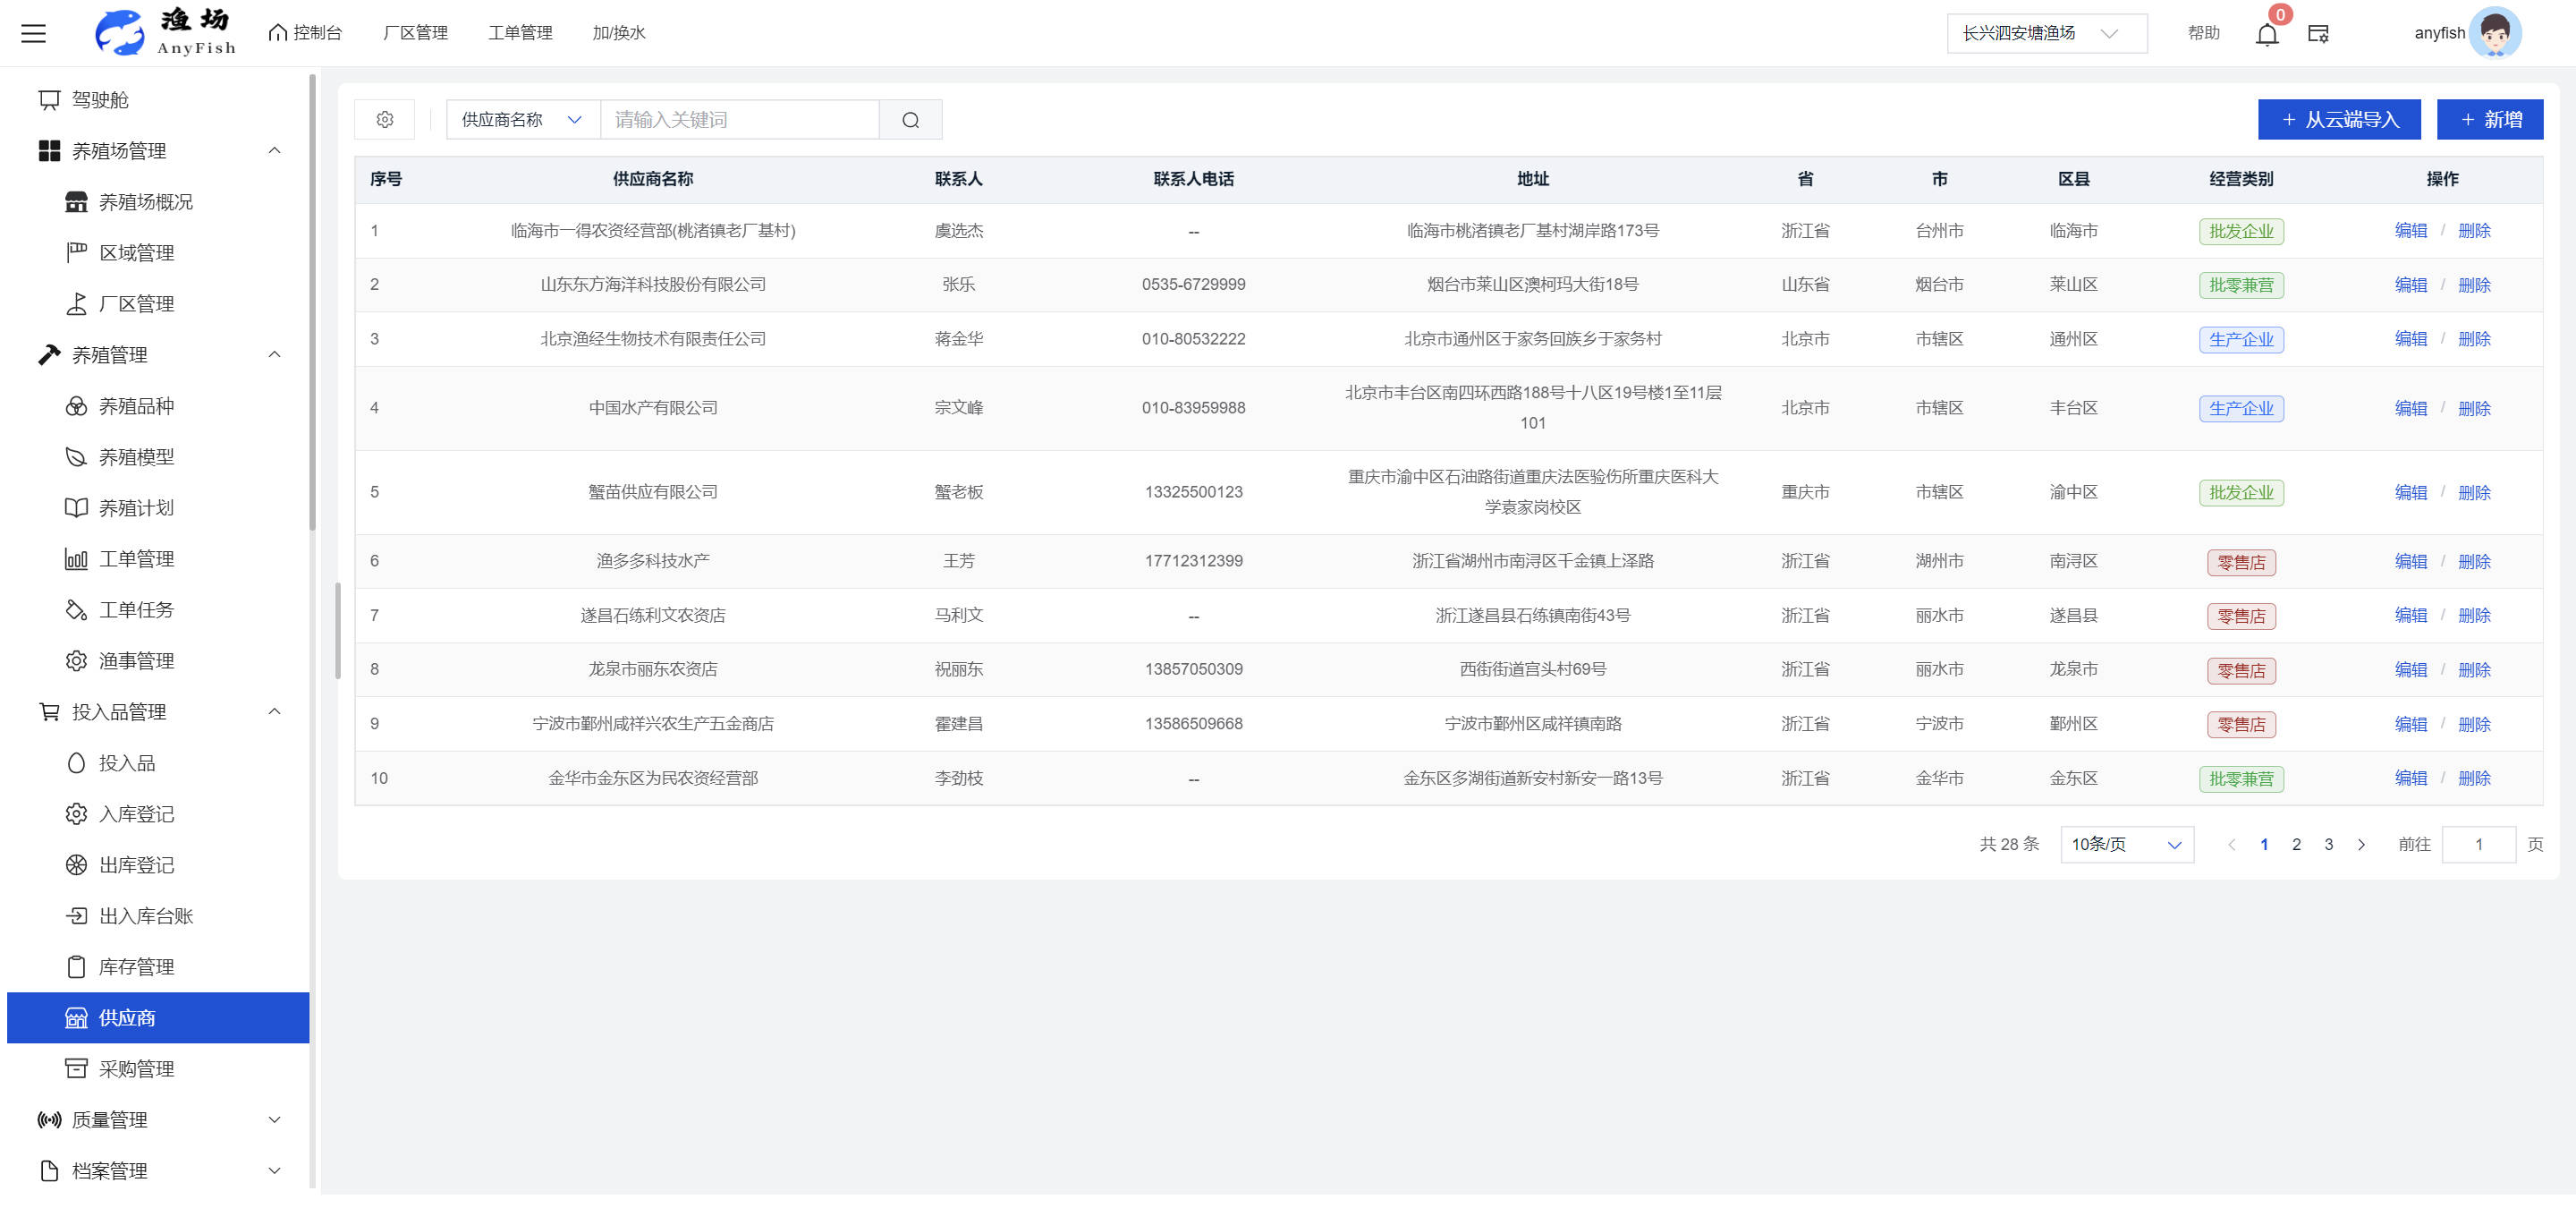Open the 10条/页 page size dropdown
This screenshot has height=1208, width=2576.
pos(2126,845)
